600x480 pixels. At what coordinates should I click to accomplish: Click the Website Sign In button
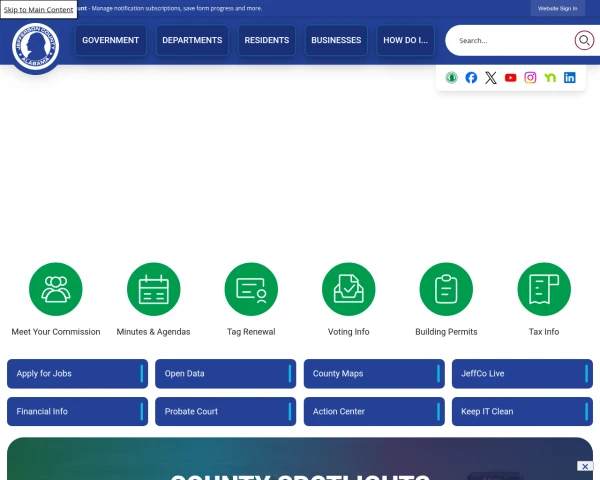coord(557,8)
